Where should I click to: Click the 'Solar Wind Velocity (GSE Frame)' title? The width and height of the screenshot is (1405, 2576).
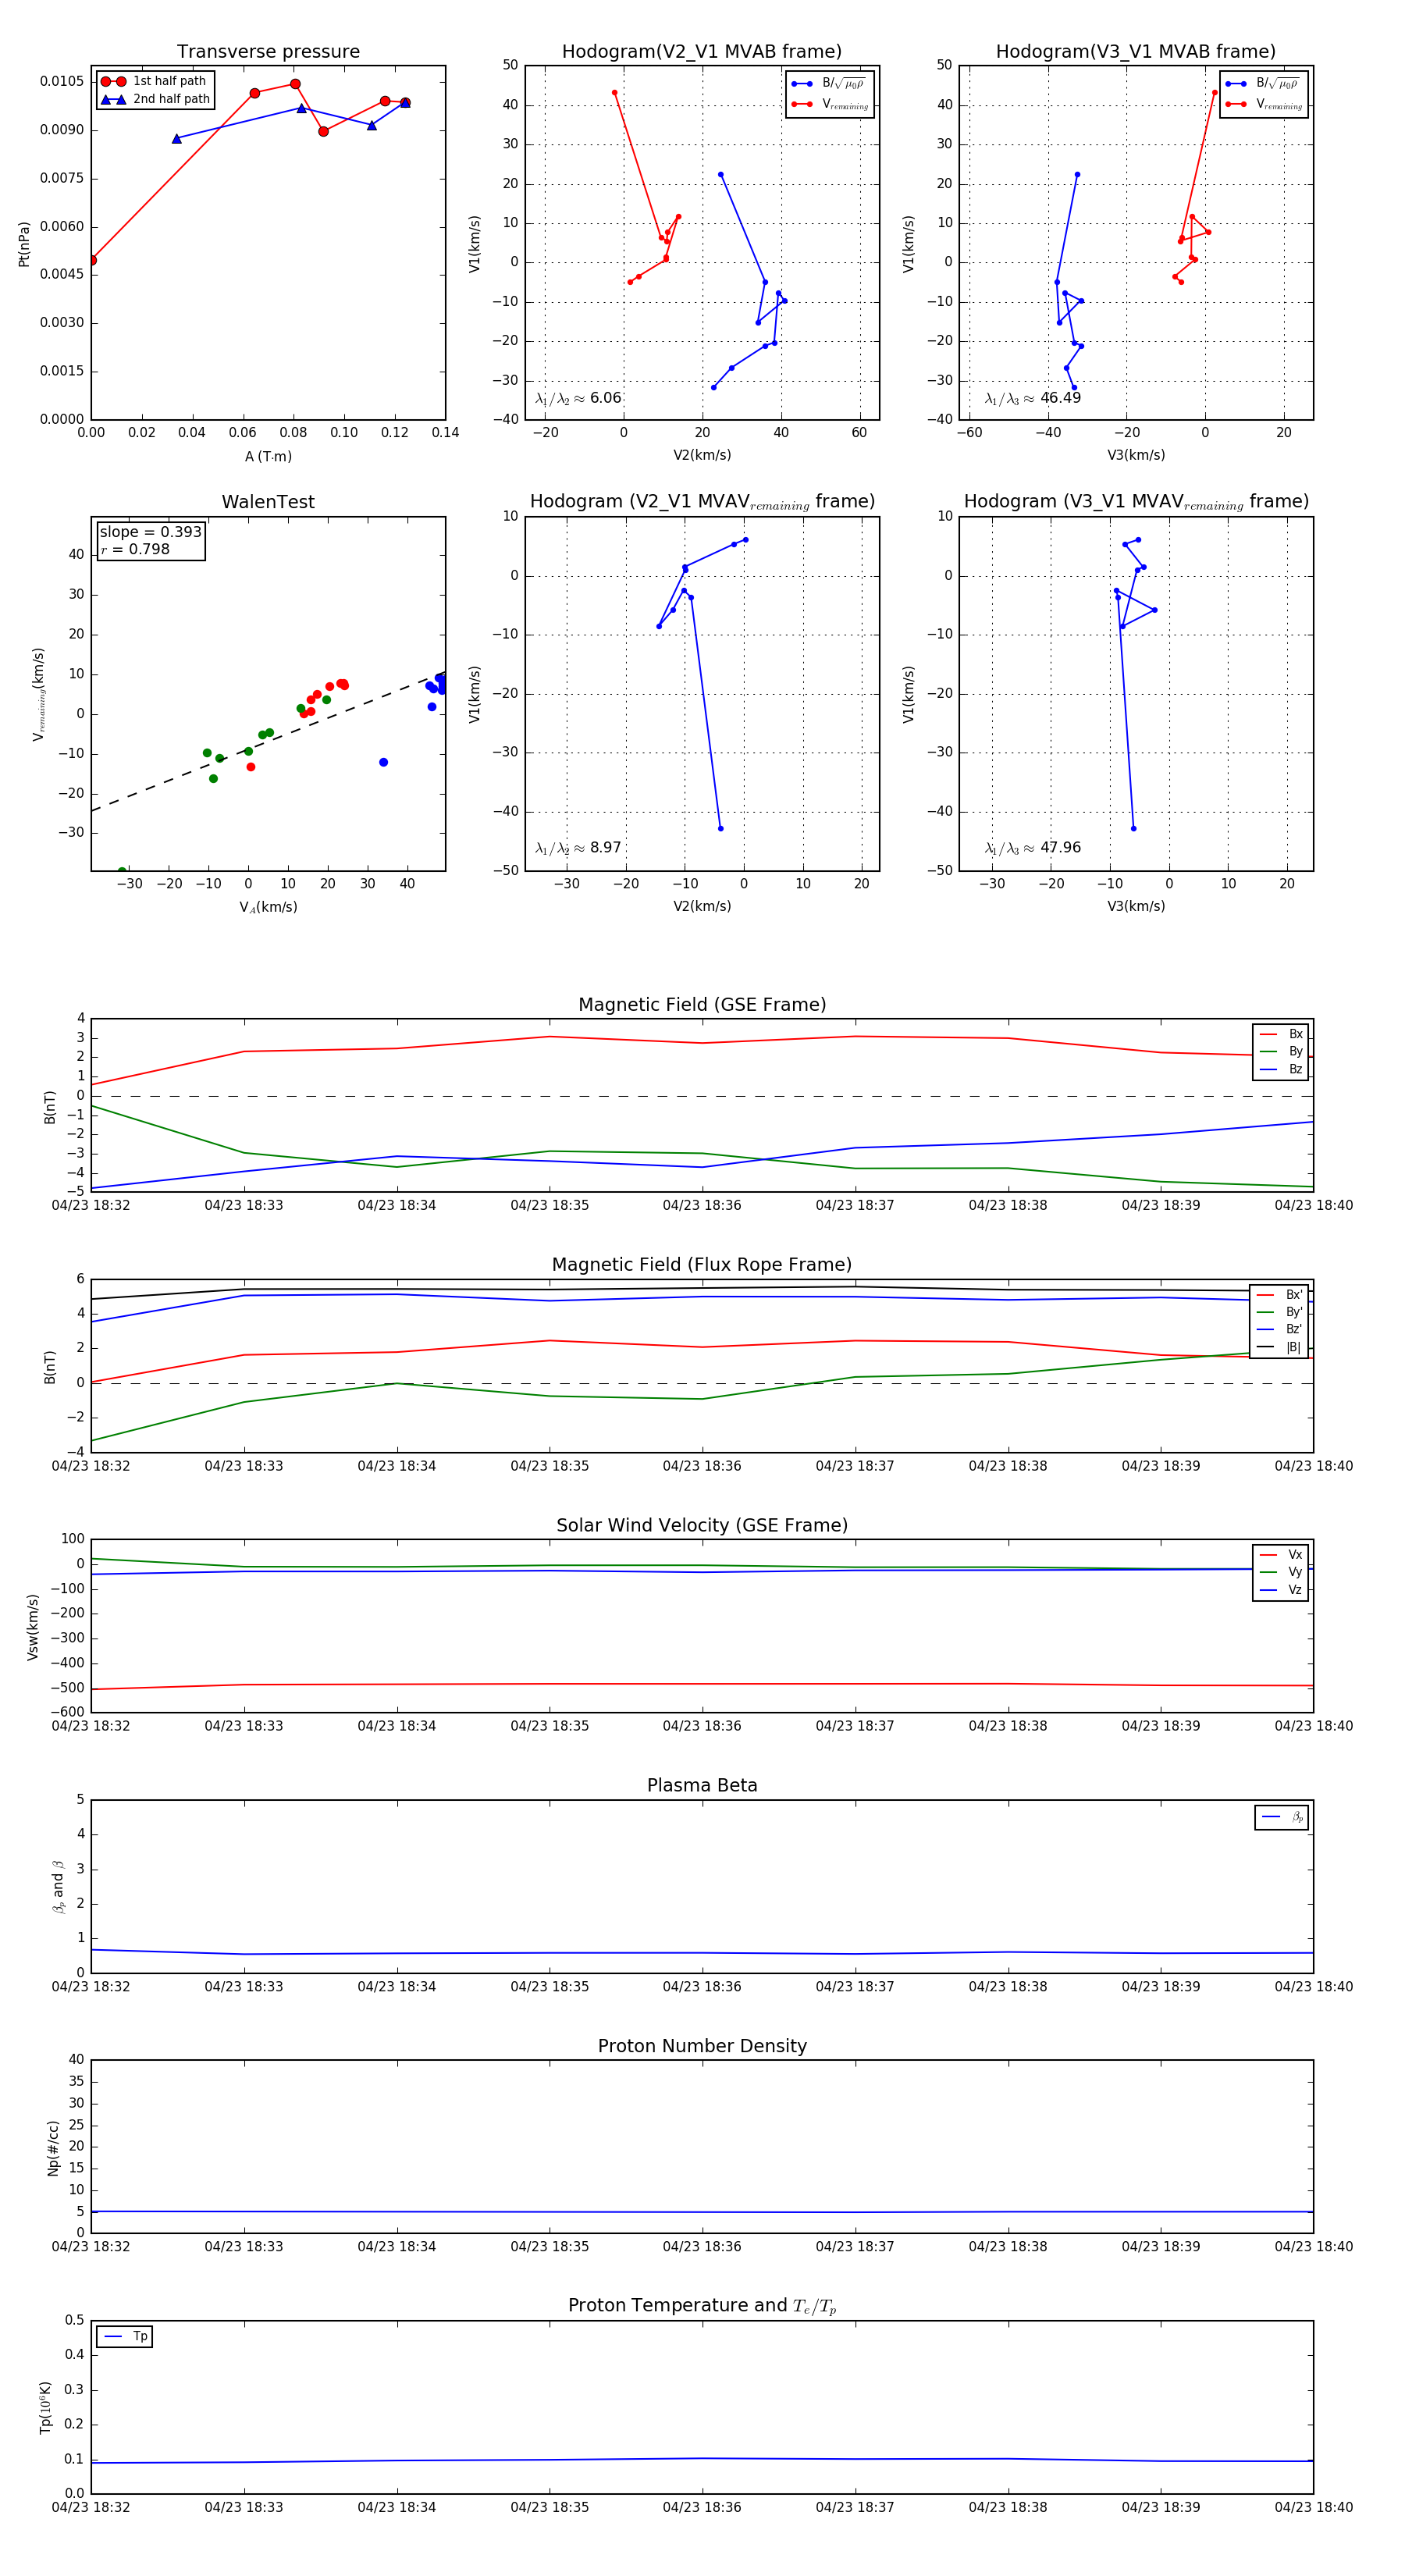point(702,1525)
